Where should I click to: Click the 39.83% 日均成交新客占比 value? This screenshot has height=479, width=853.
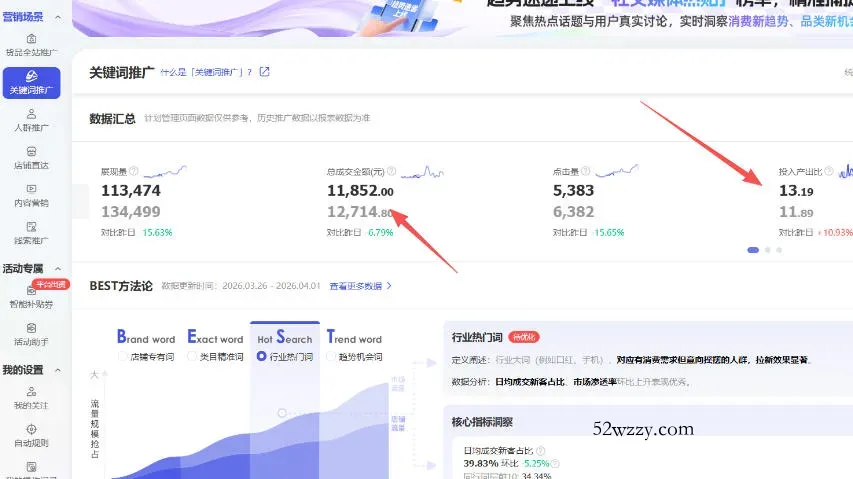(x=481, y=464)
